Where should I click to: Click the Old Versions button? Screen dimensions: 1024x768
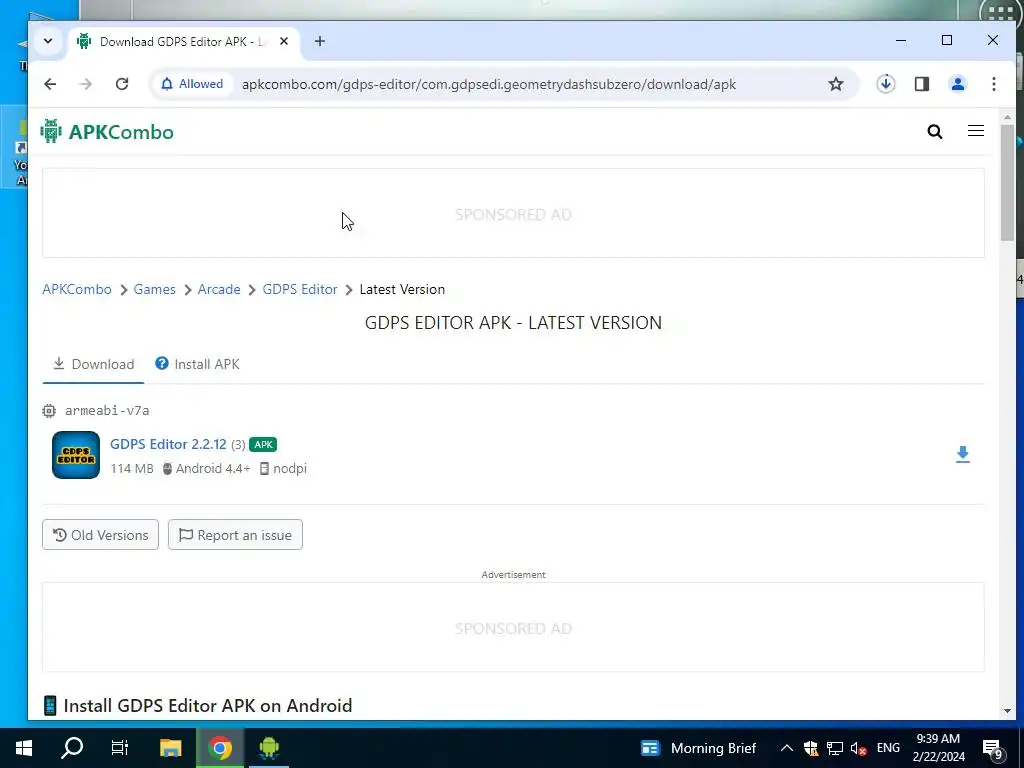101,535
